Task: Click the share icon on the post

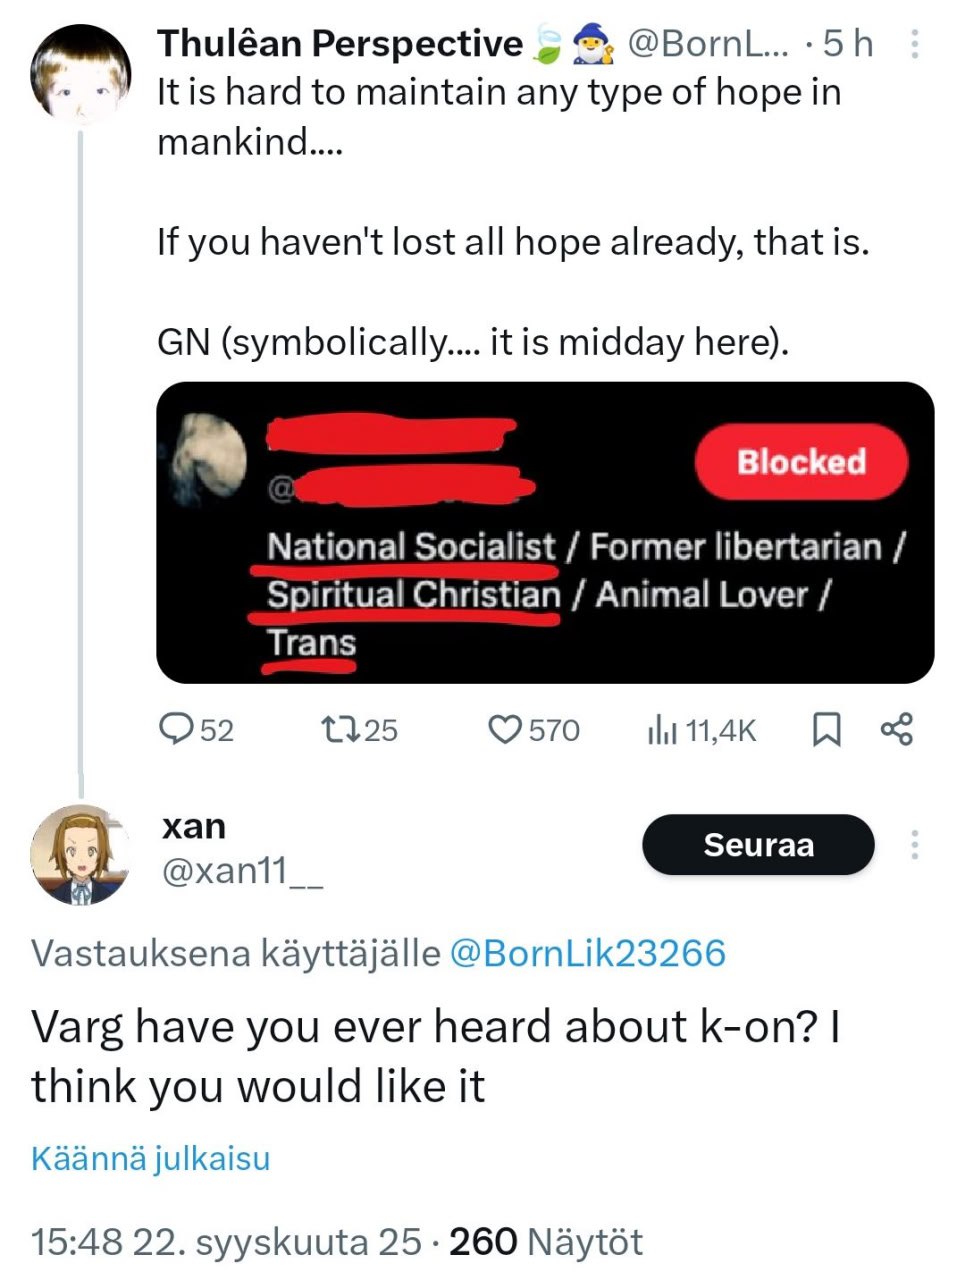Action: click(x=897, y=729)
